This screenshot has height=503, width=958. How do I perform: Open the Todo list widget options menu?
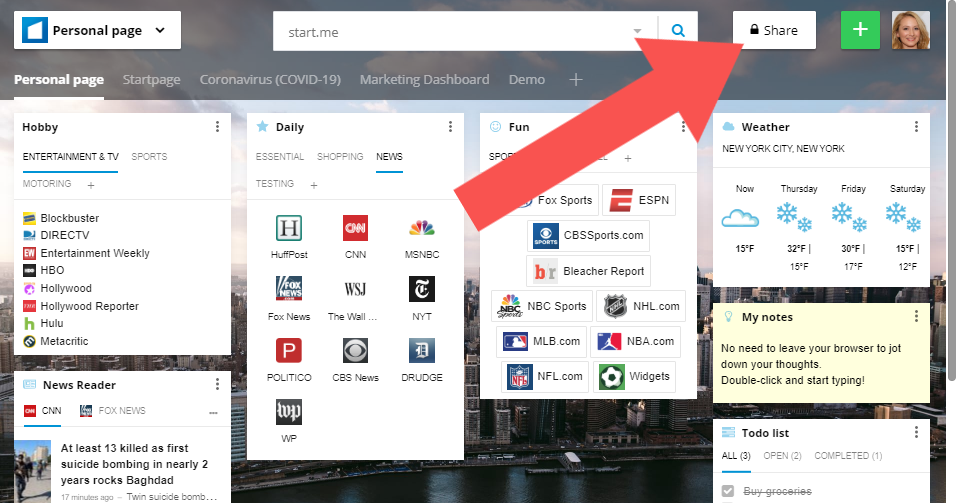pos(916,432)
